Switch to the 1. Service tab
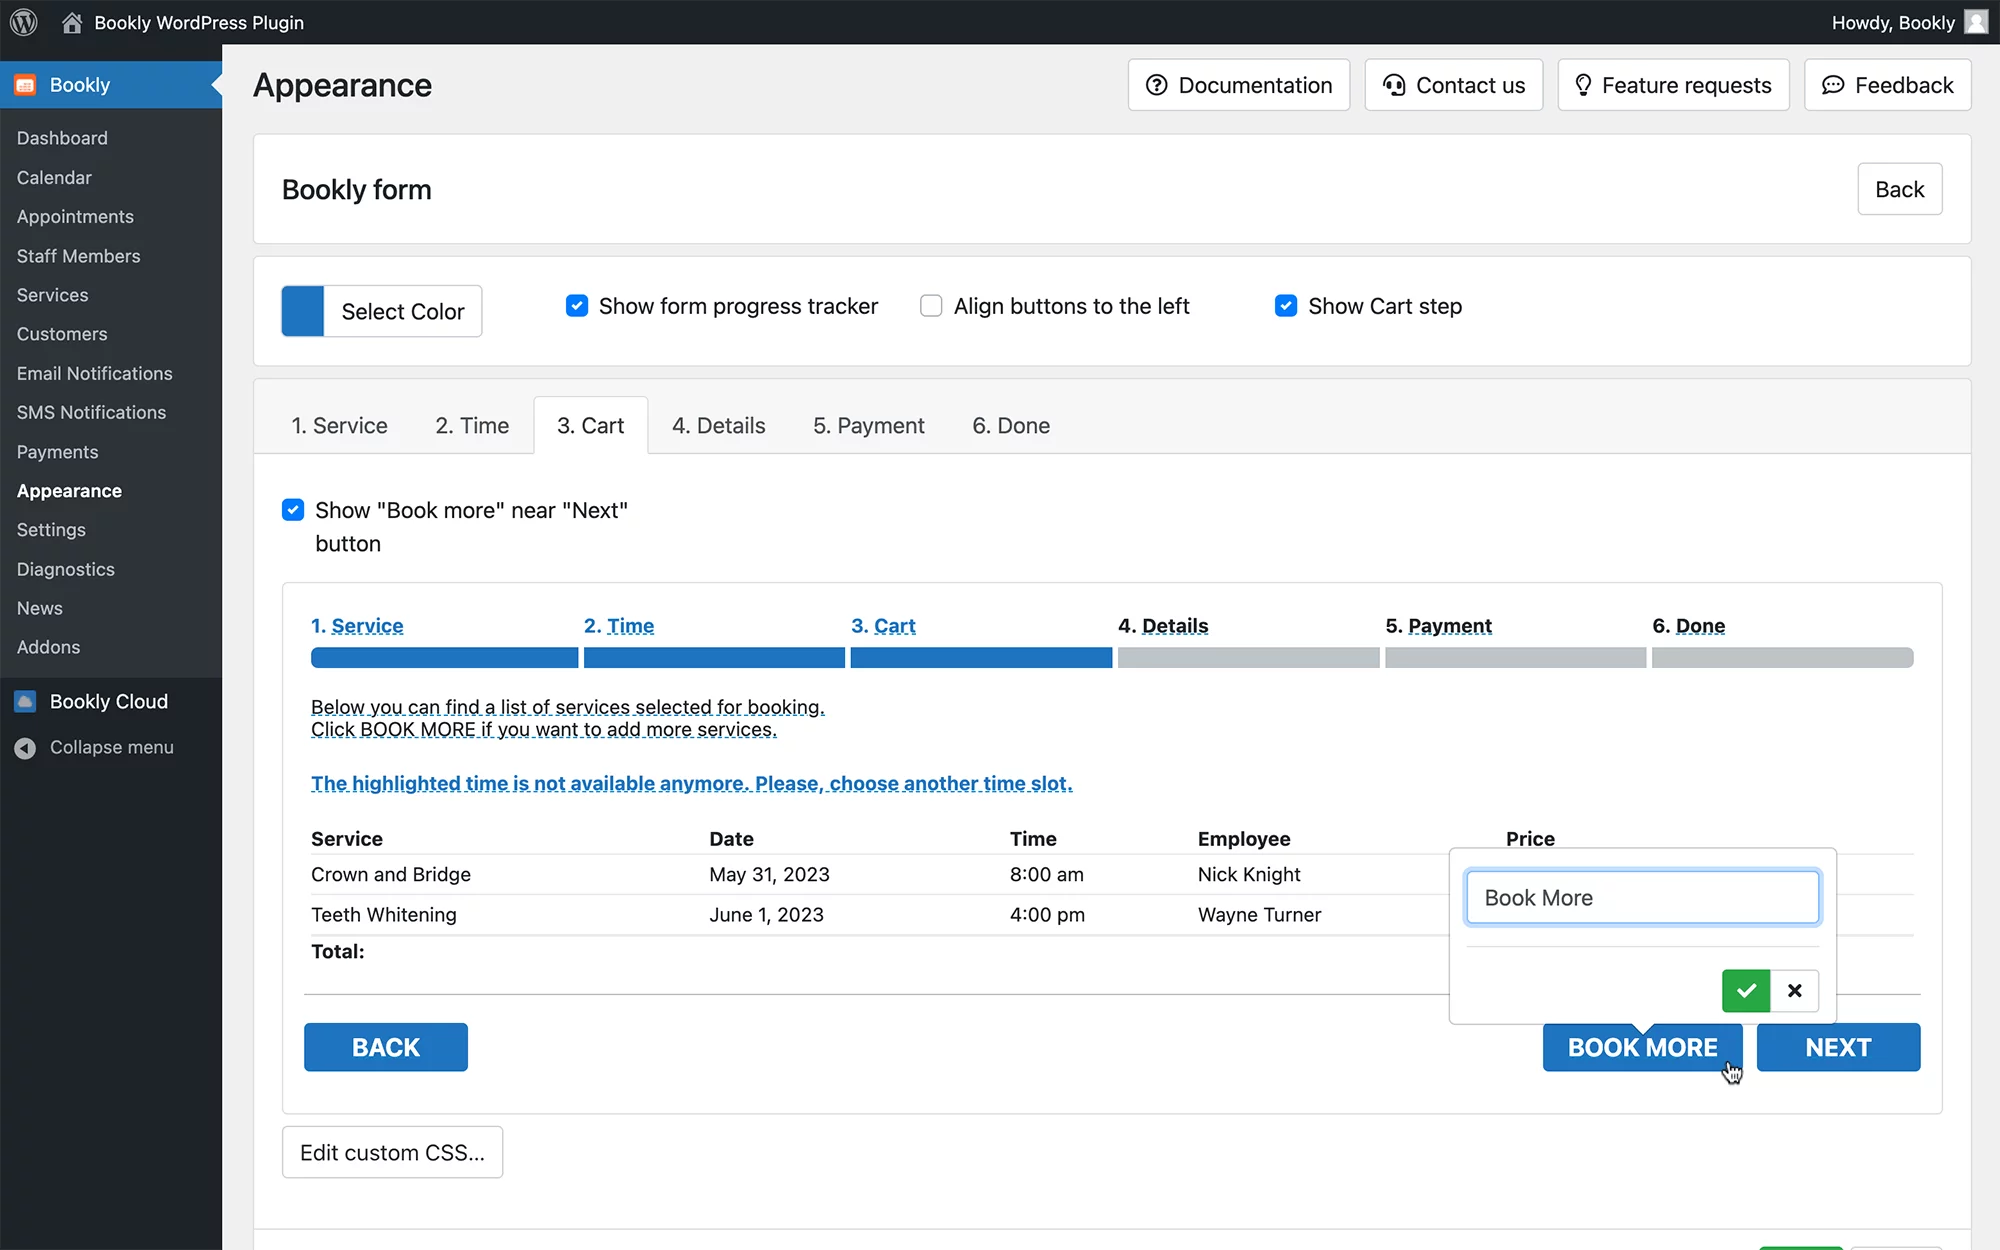Viewport: 2000px width, 1250px height. 339,426
